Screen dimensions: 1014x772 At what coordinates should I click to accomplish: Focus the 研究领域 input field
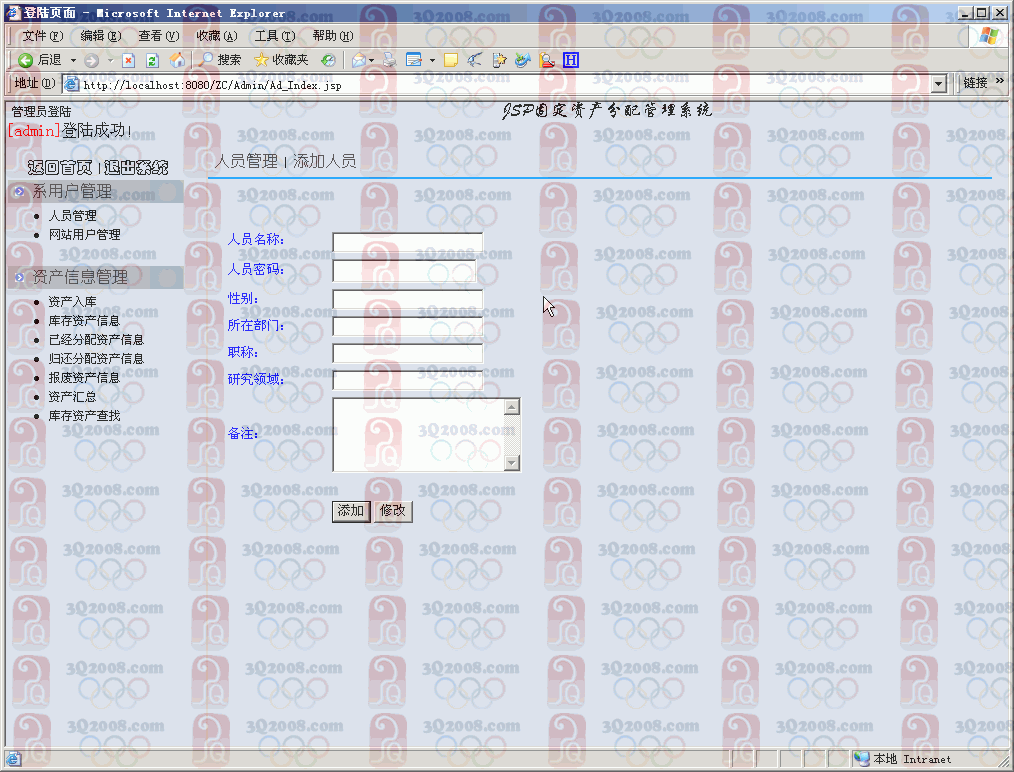(x=407, y=381)
